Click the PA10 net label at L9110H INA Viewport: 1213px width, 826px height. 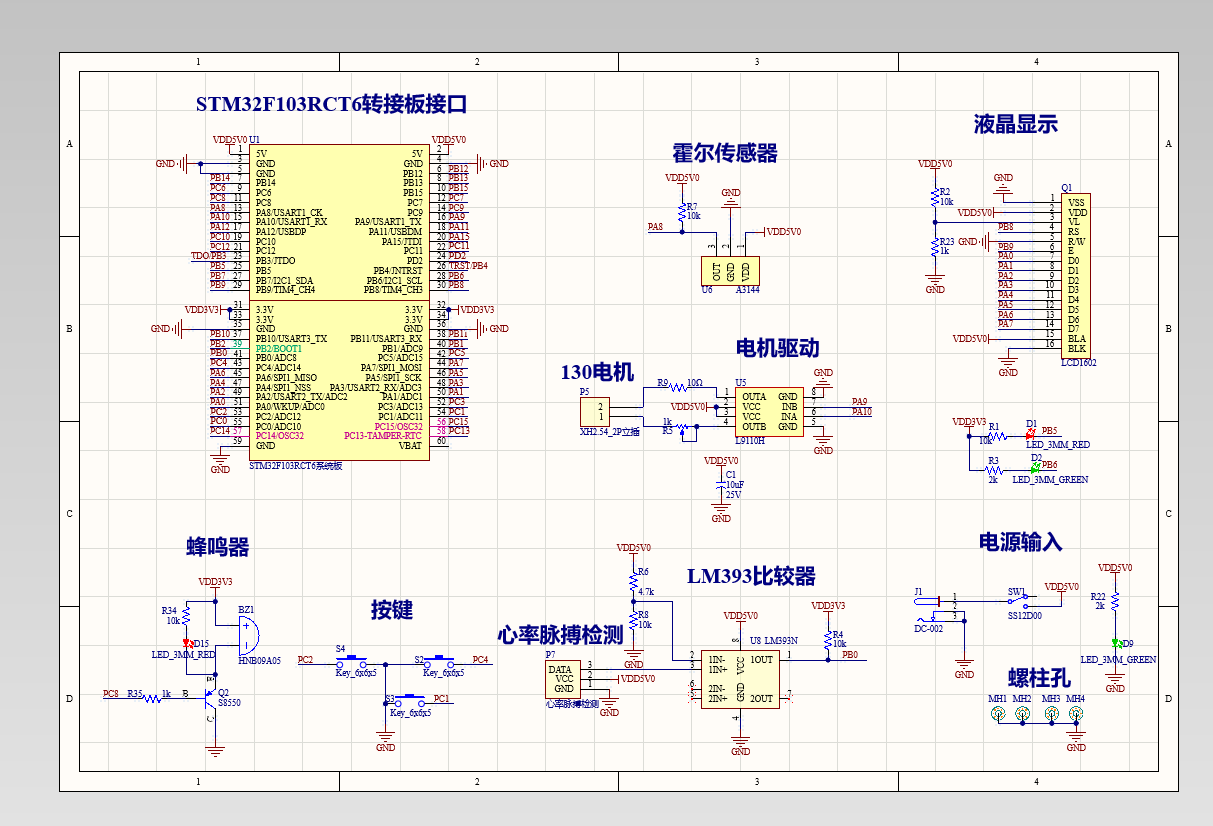(x=861, y=411)
